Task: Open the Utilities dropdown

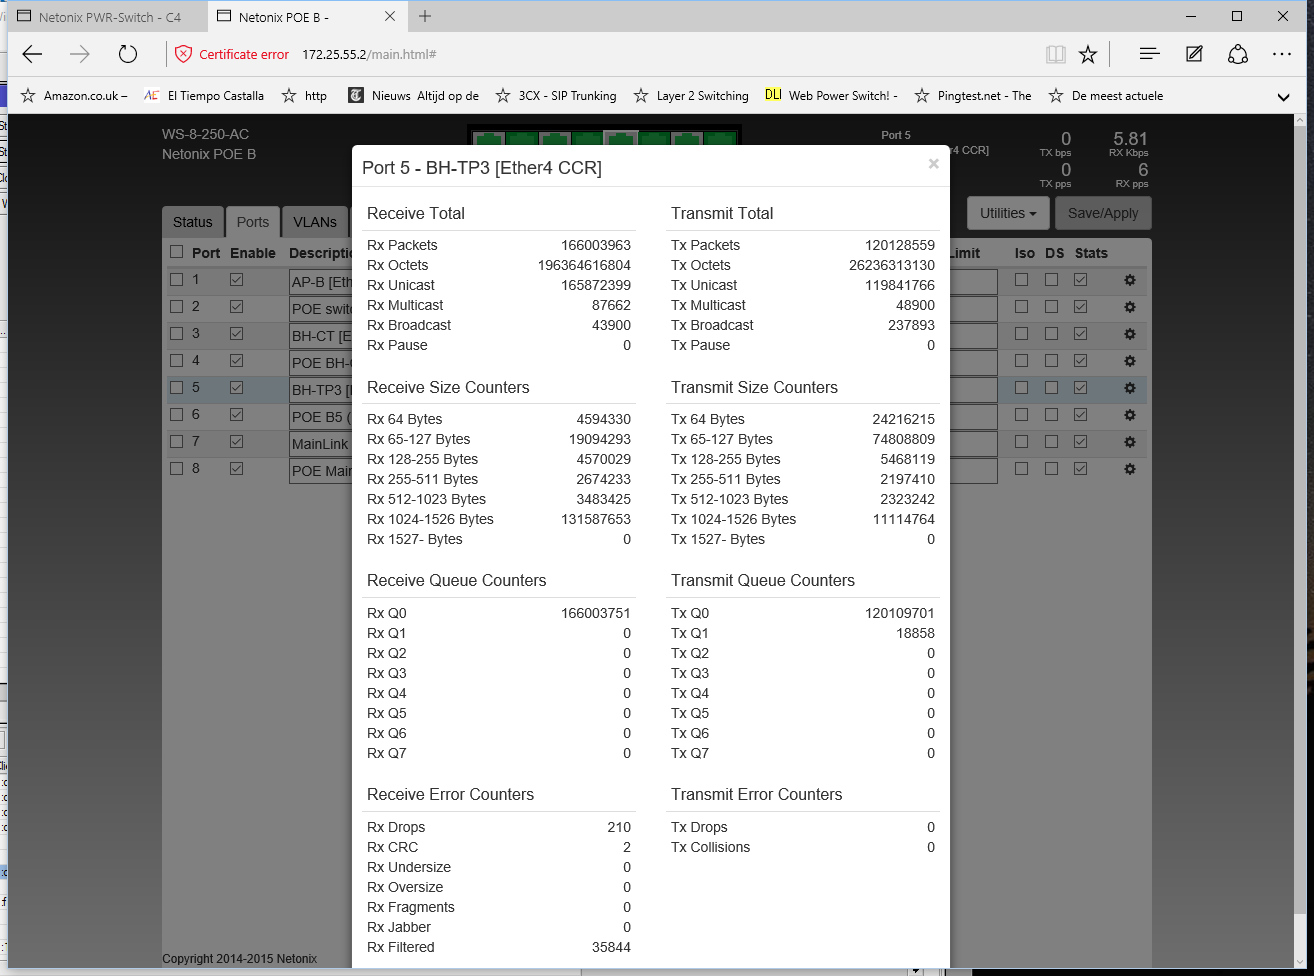Action: (x=1007, y=213)
